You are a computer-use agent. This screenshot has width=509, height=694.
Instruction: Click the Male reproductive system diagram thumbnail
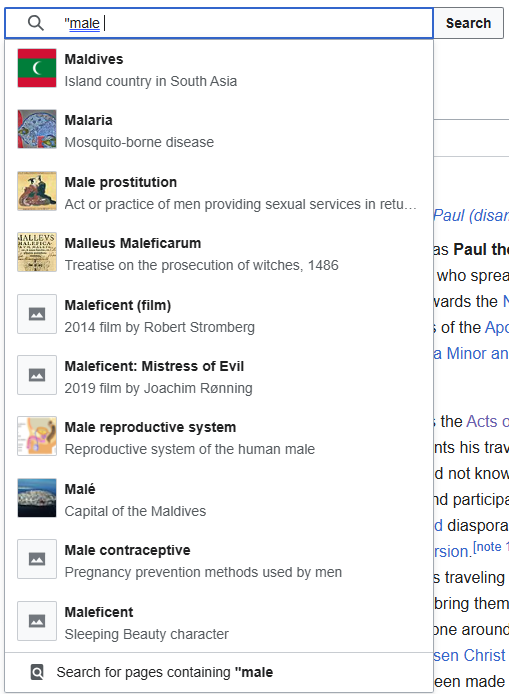pos(37,436)
